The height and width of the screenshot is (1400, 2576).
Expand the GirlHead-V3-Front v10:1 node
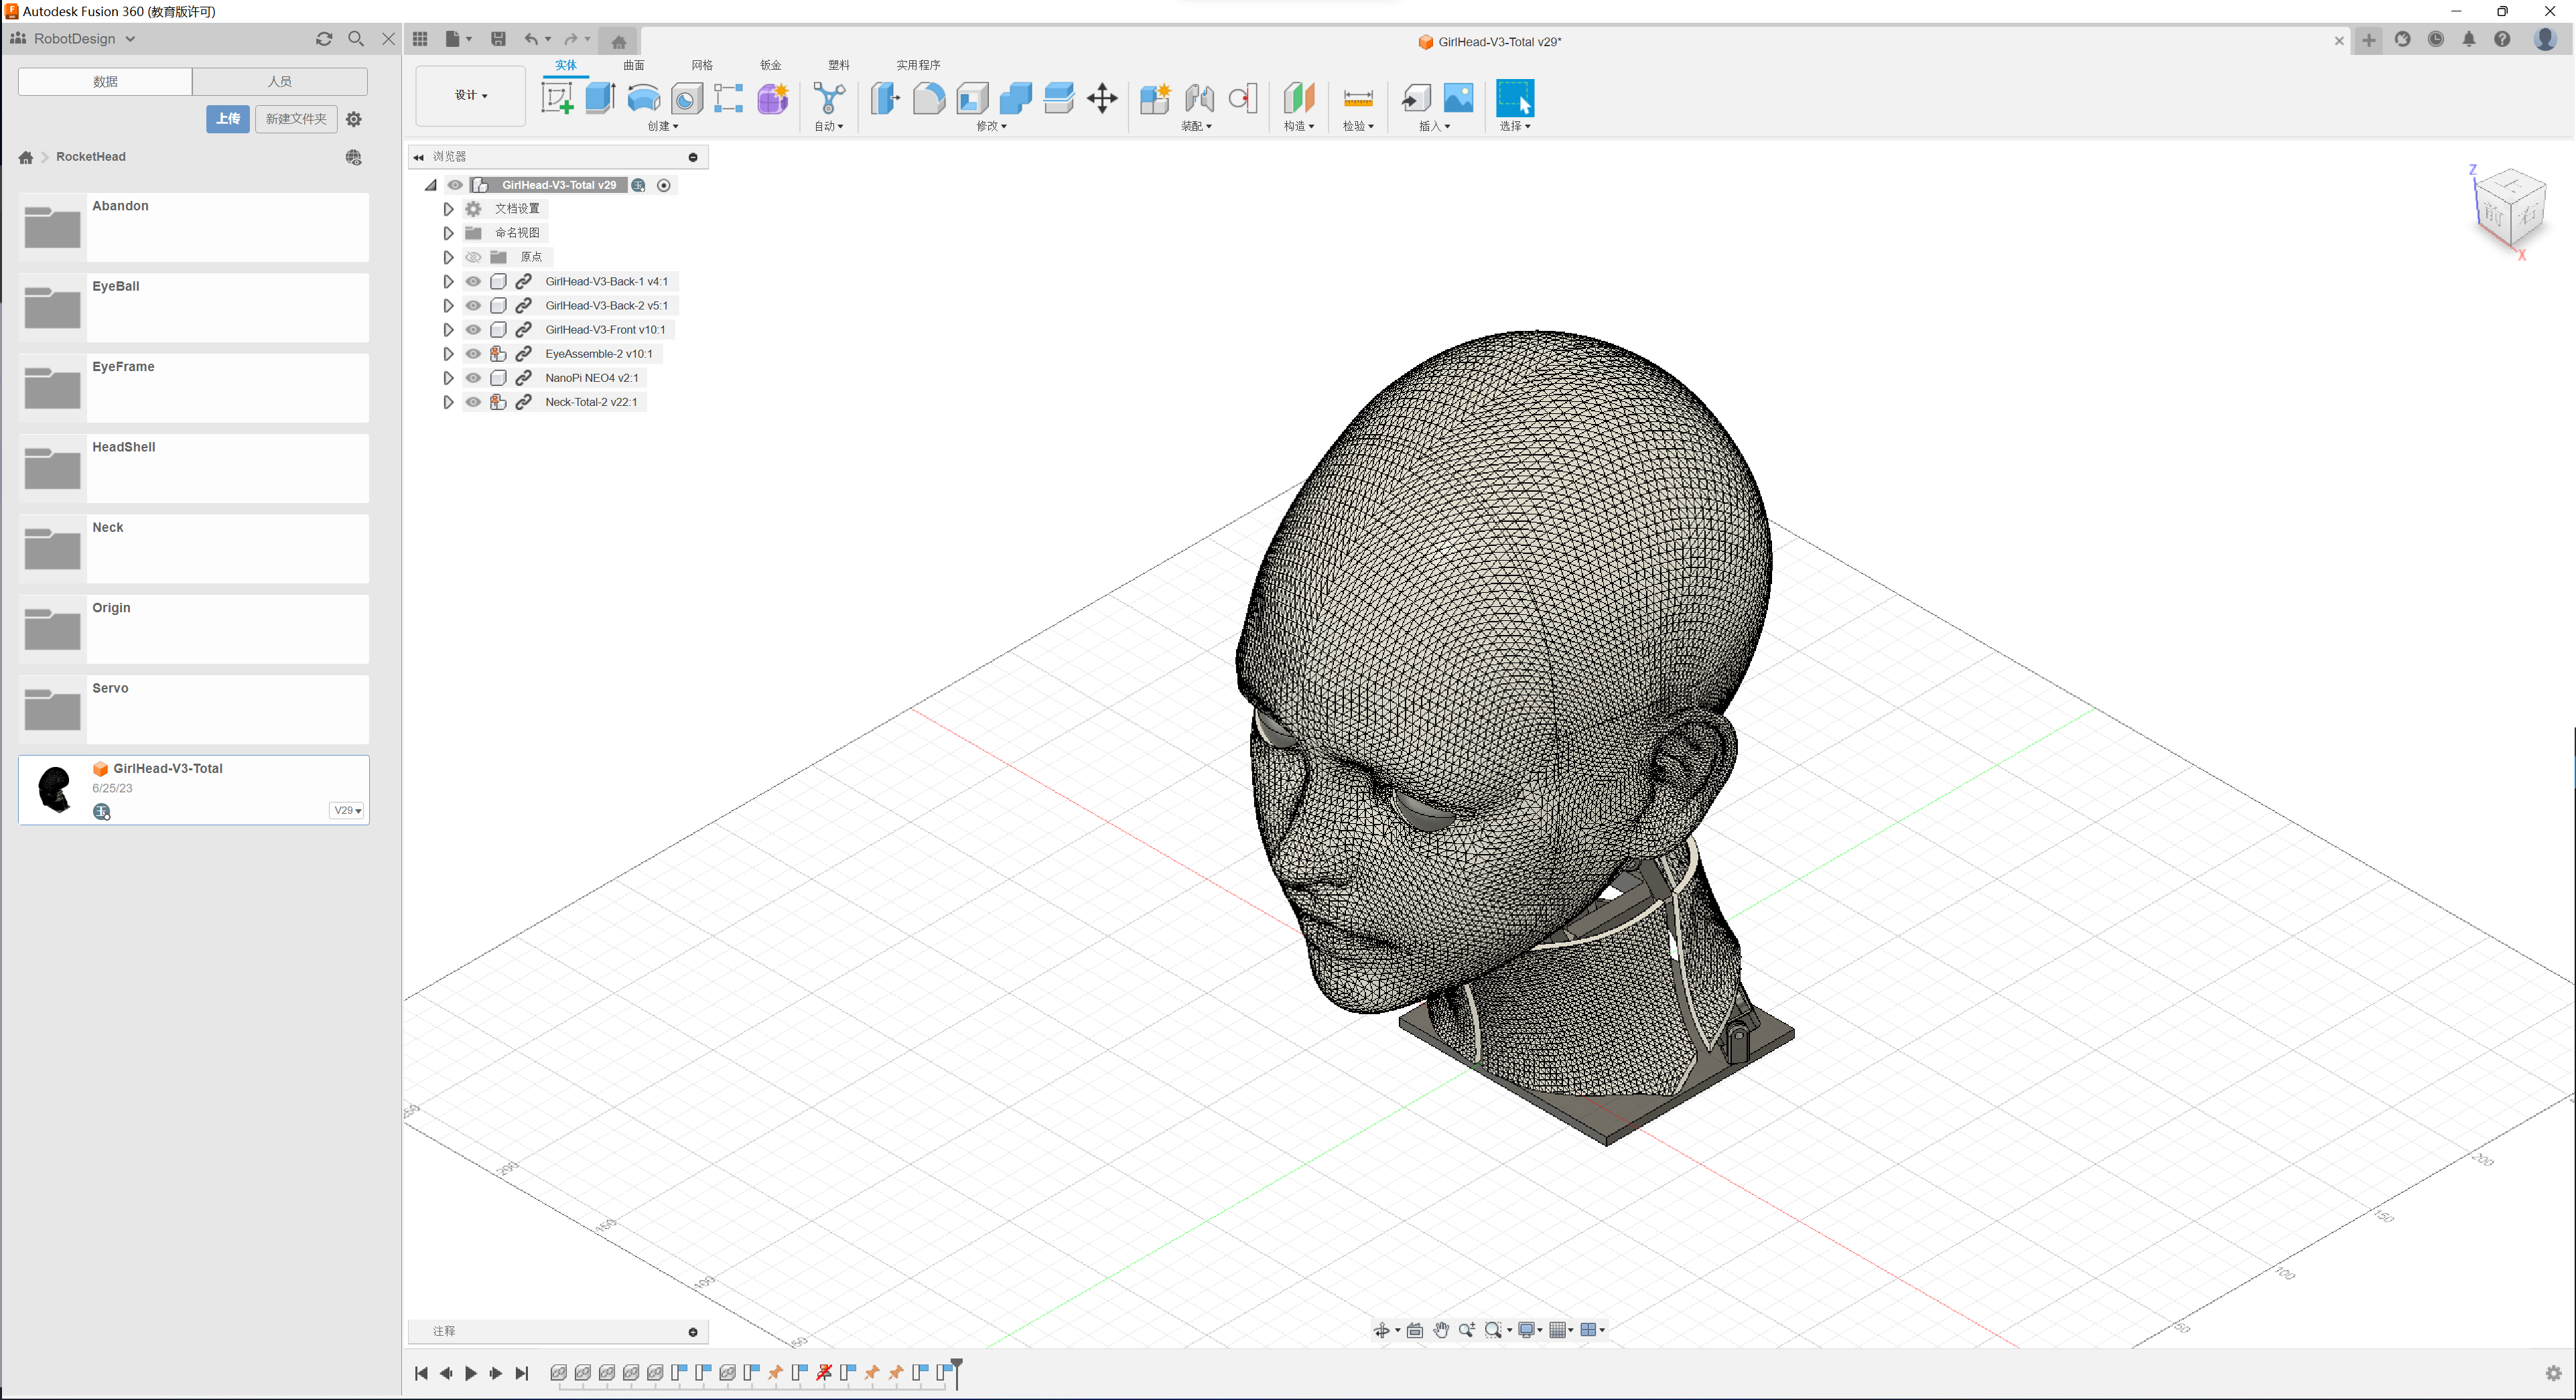coord(448,329)
